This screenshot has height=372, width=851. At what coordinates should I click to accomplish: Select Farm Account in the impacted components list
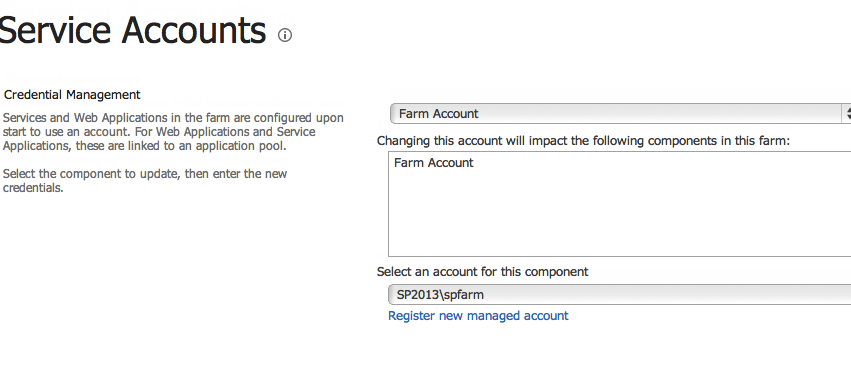[434, 163]
